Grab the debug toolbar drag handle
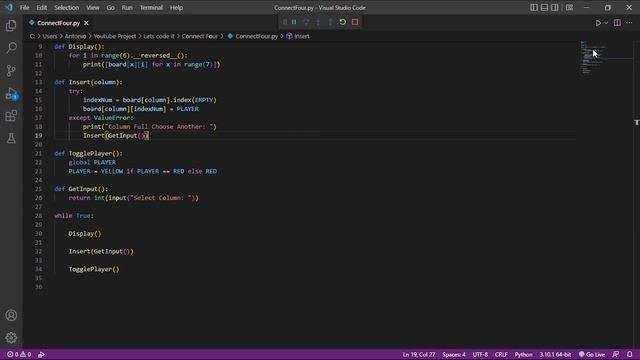 point(285,22)
